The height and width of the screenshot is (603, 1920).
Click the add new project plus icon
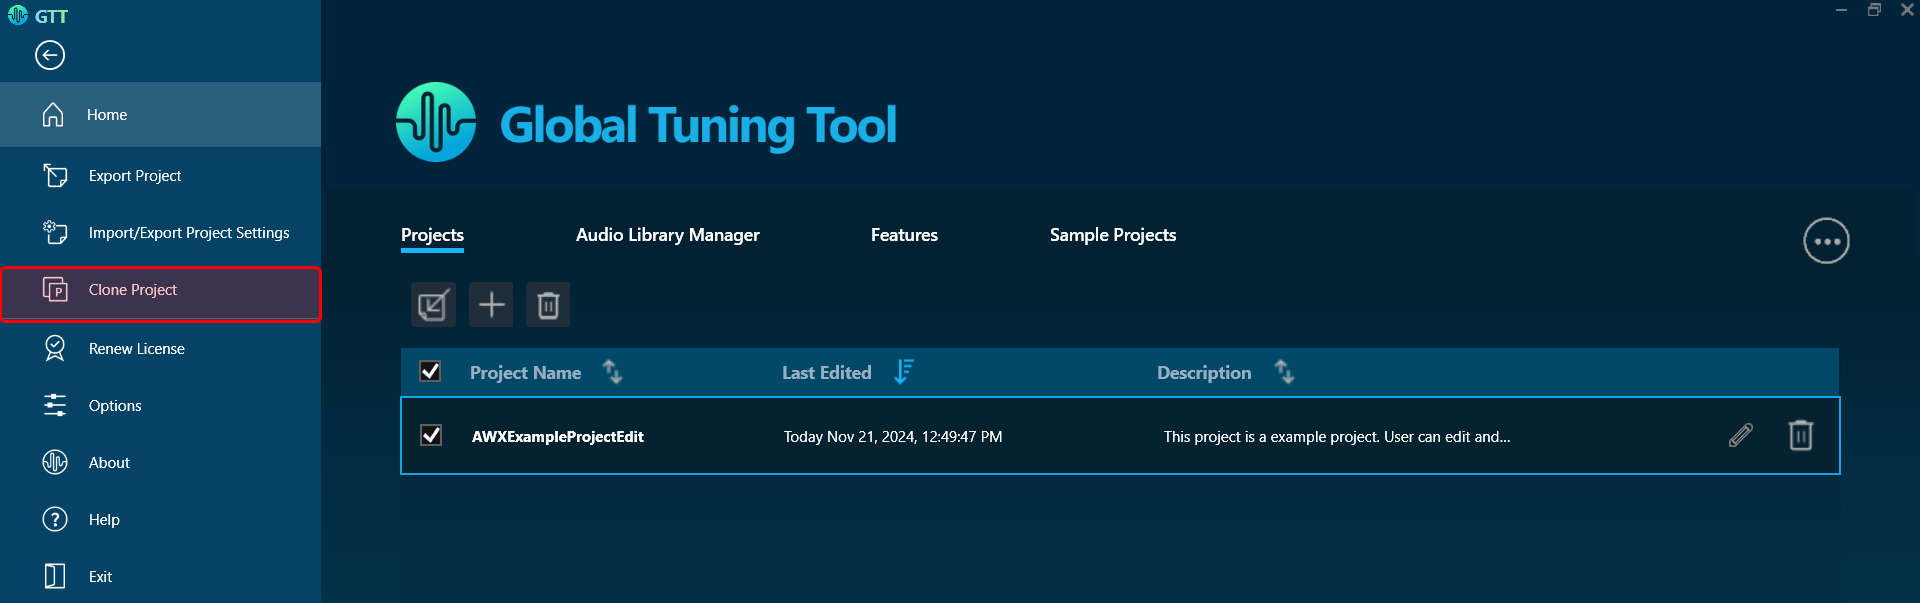[x=491, y=305]
